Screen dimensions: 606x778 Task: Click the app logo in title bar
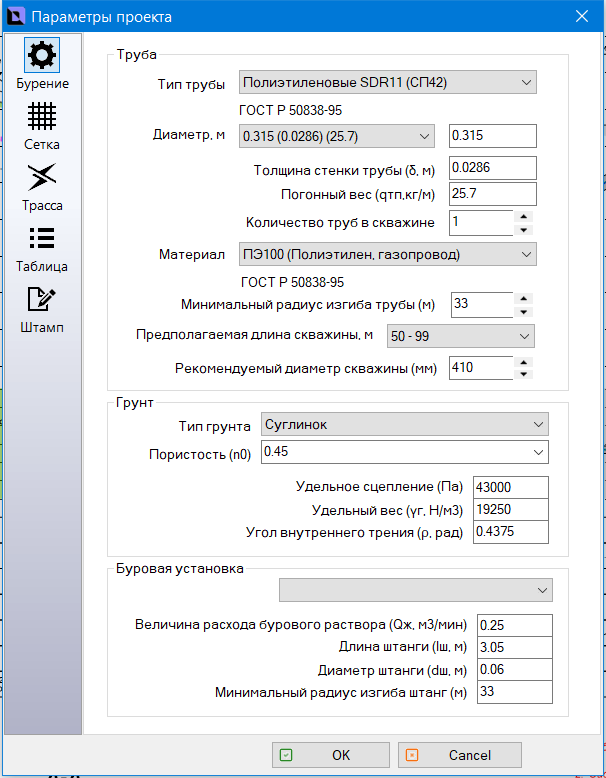tap(15, 16)
